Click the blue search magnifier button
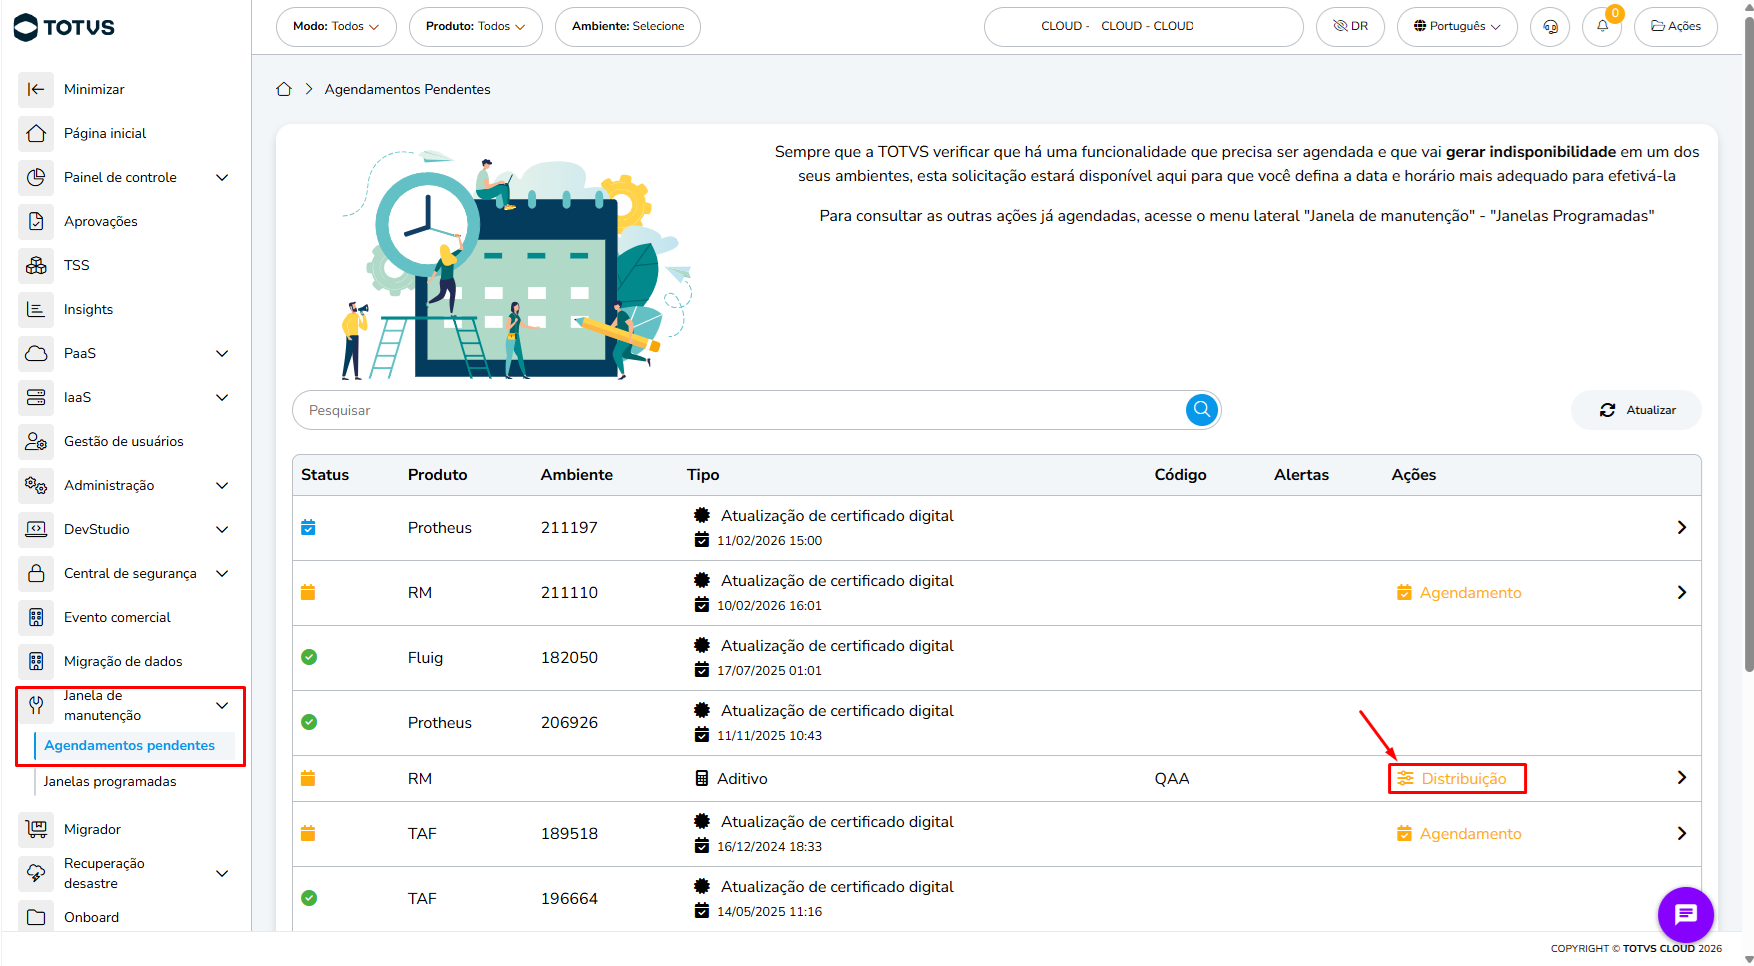This screenshot has width=1754, height=966. click(1202, 409)
